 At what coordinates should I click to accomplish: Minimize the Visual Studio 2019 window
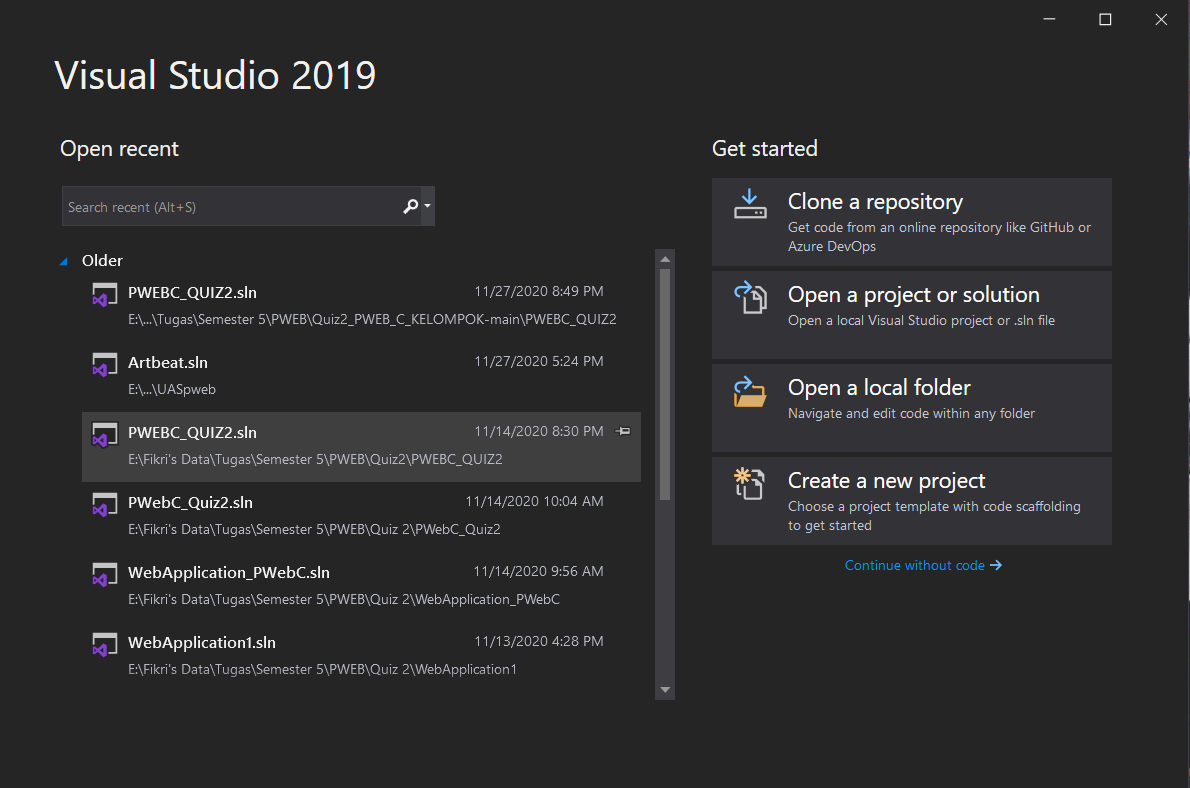tap(1050, 20)
